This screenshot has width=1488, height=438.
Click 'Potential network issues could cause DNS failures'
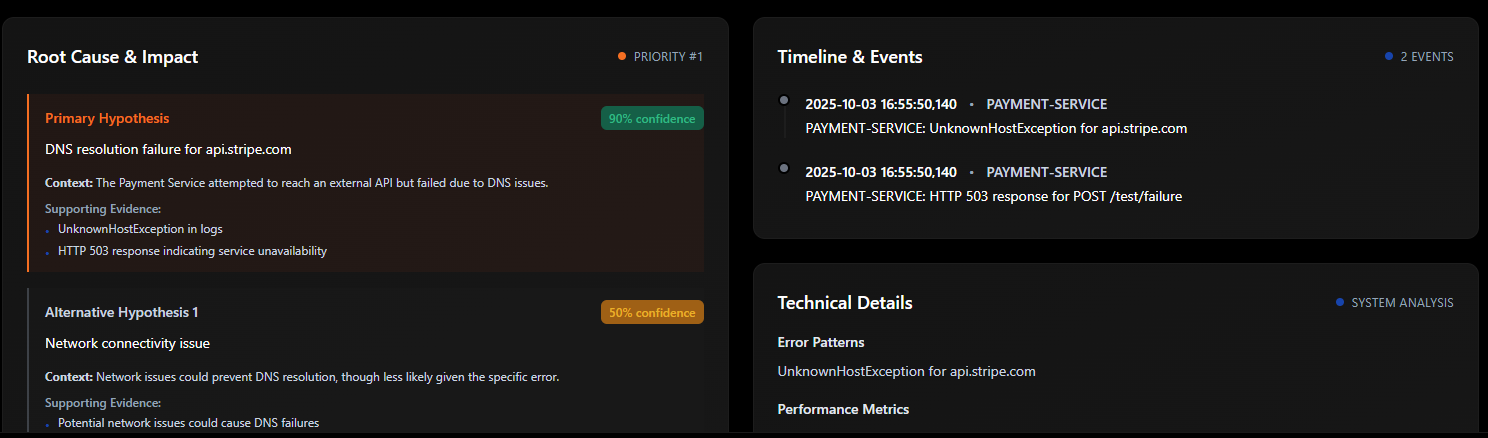tap(188, 423)
